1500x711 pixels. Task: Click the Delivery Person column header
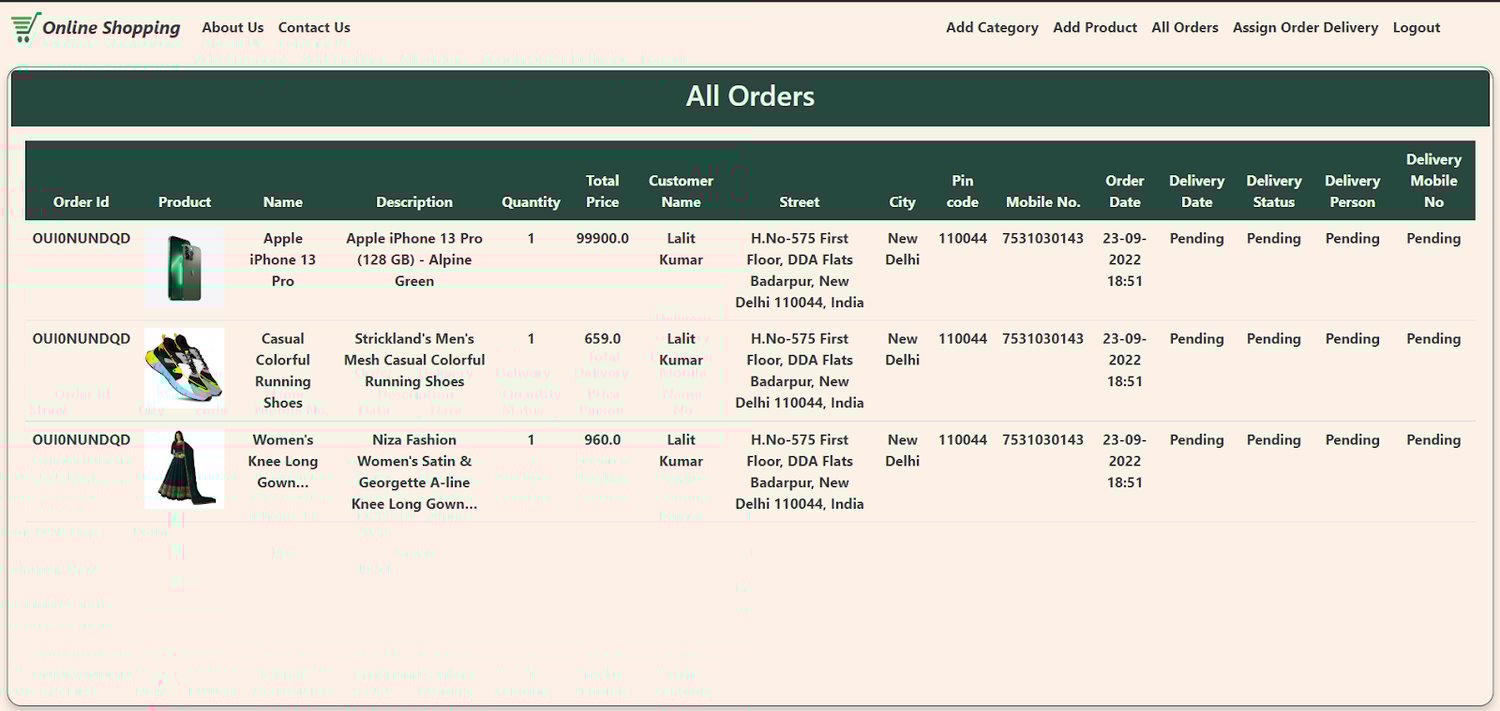[x=1352, y=191]
